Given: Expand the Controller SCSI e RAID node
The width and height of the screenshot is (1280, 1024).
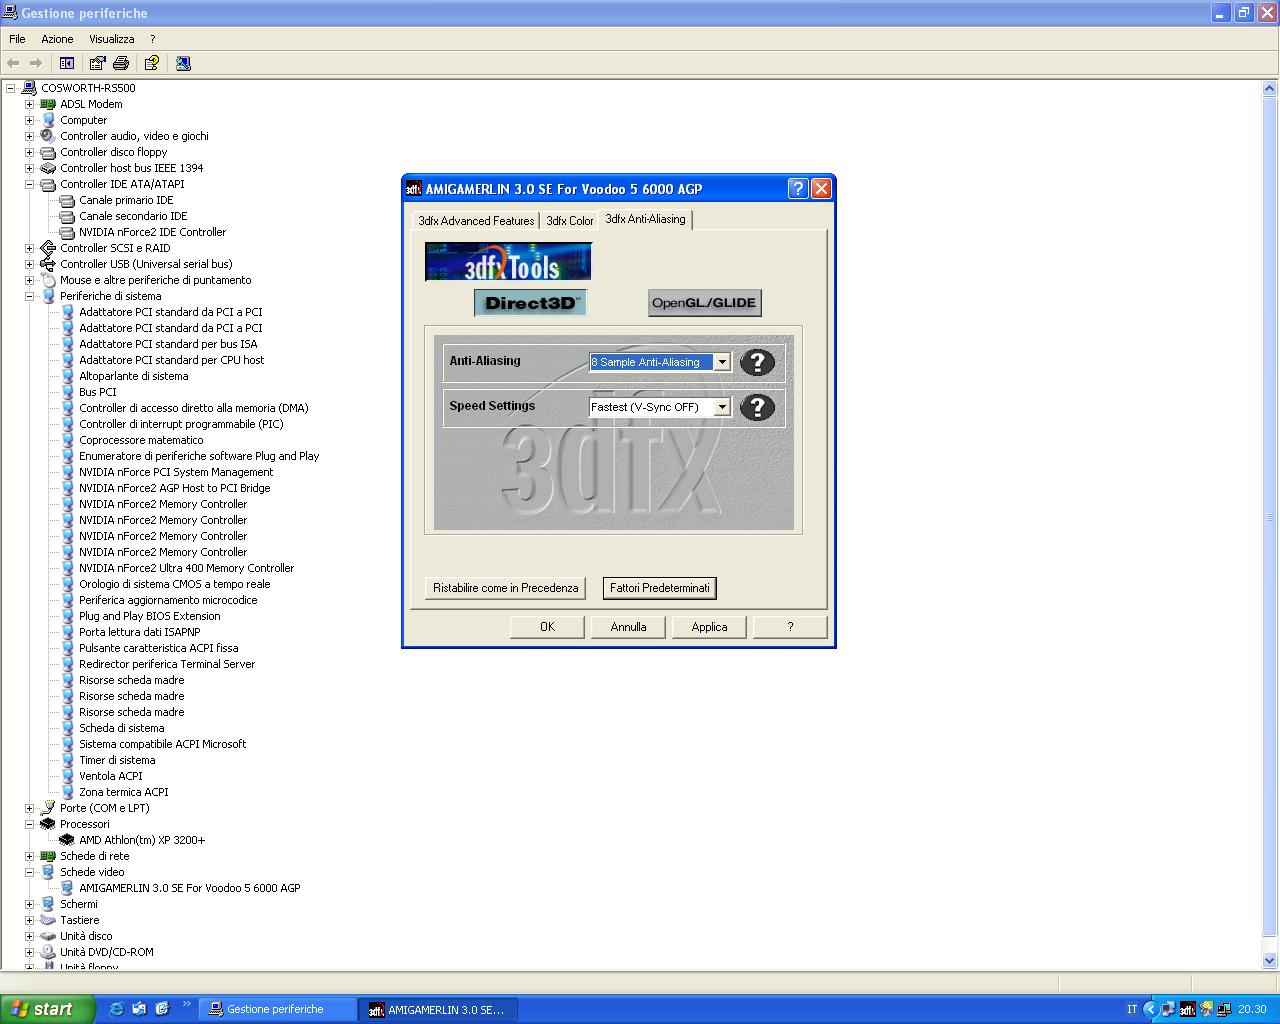Looking at the screenshot, I should pyautogui.click(x=29, y=248).
